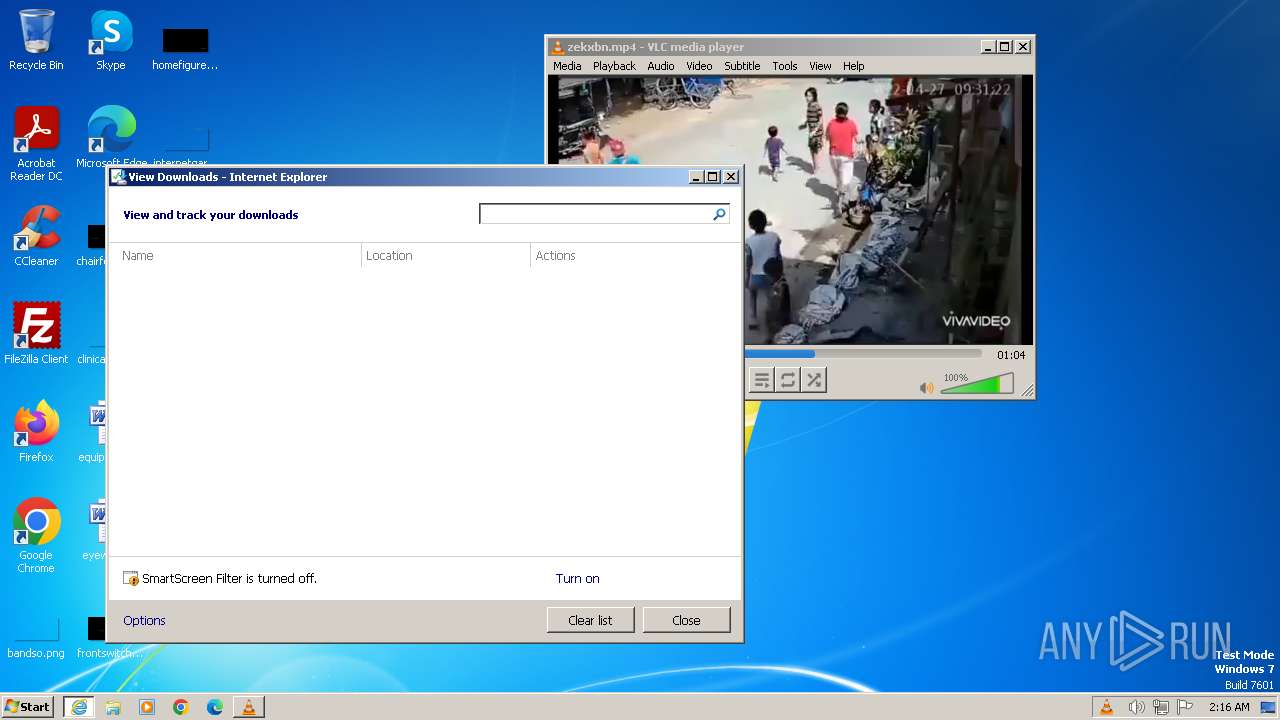Adjust the VLC volume slider
Screen dimensions: 1280x720
coord(977,384)
